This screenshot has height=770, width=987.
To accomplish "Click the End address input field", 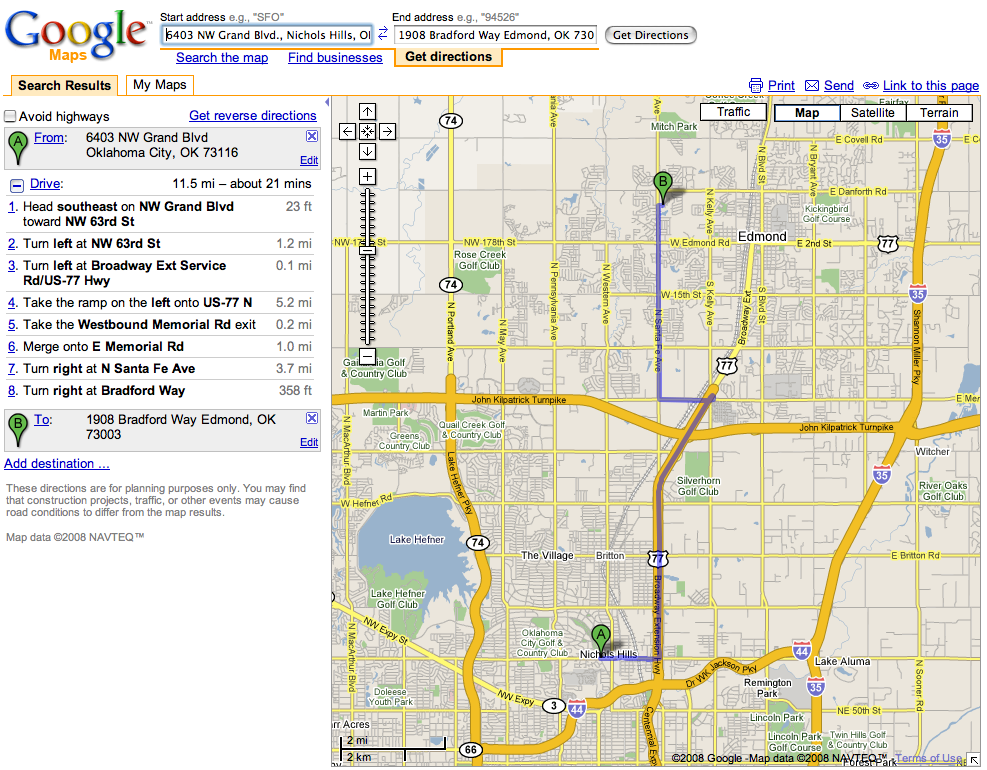I will coord(496,35).
